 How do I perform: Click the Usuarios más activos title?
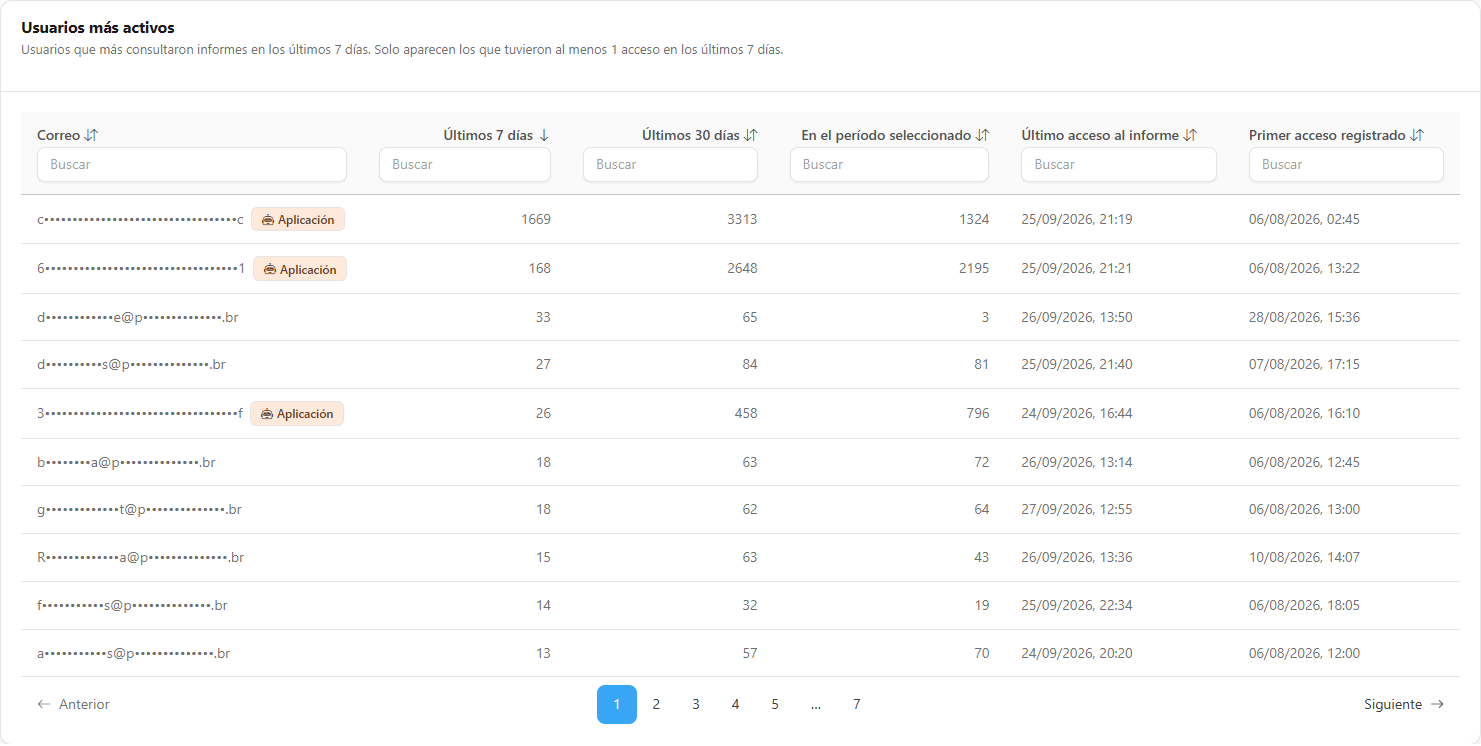98,28
